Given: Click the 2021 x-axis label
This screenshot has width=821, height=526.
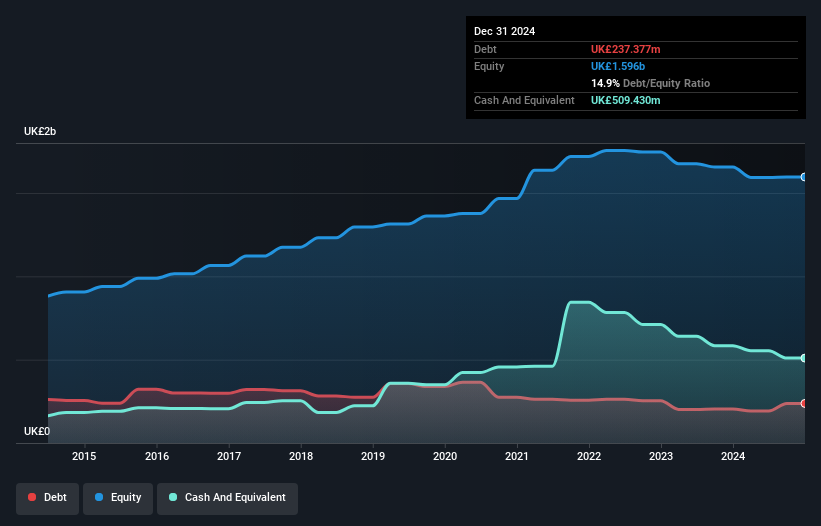Looking at the screenshot, I should click(x=517, y=456).
